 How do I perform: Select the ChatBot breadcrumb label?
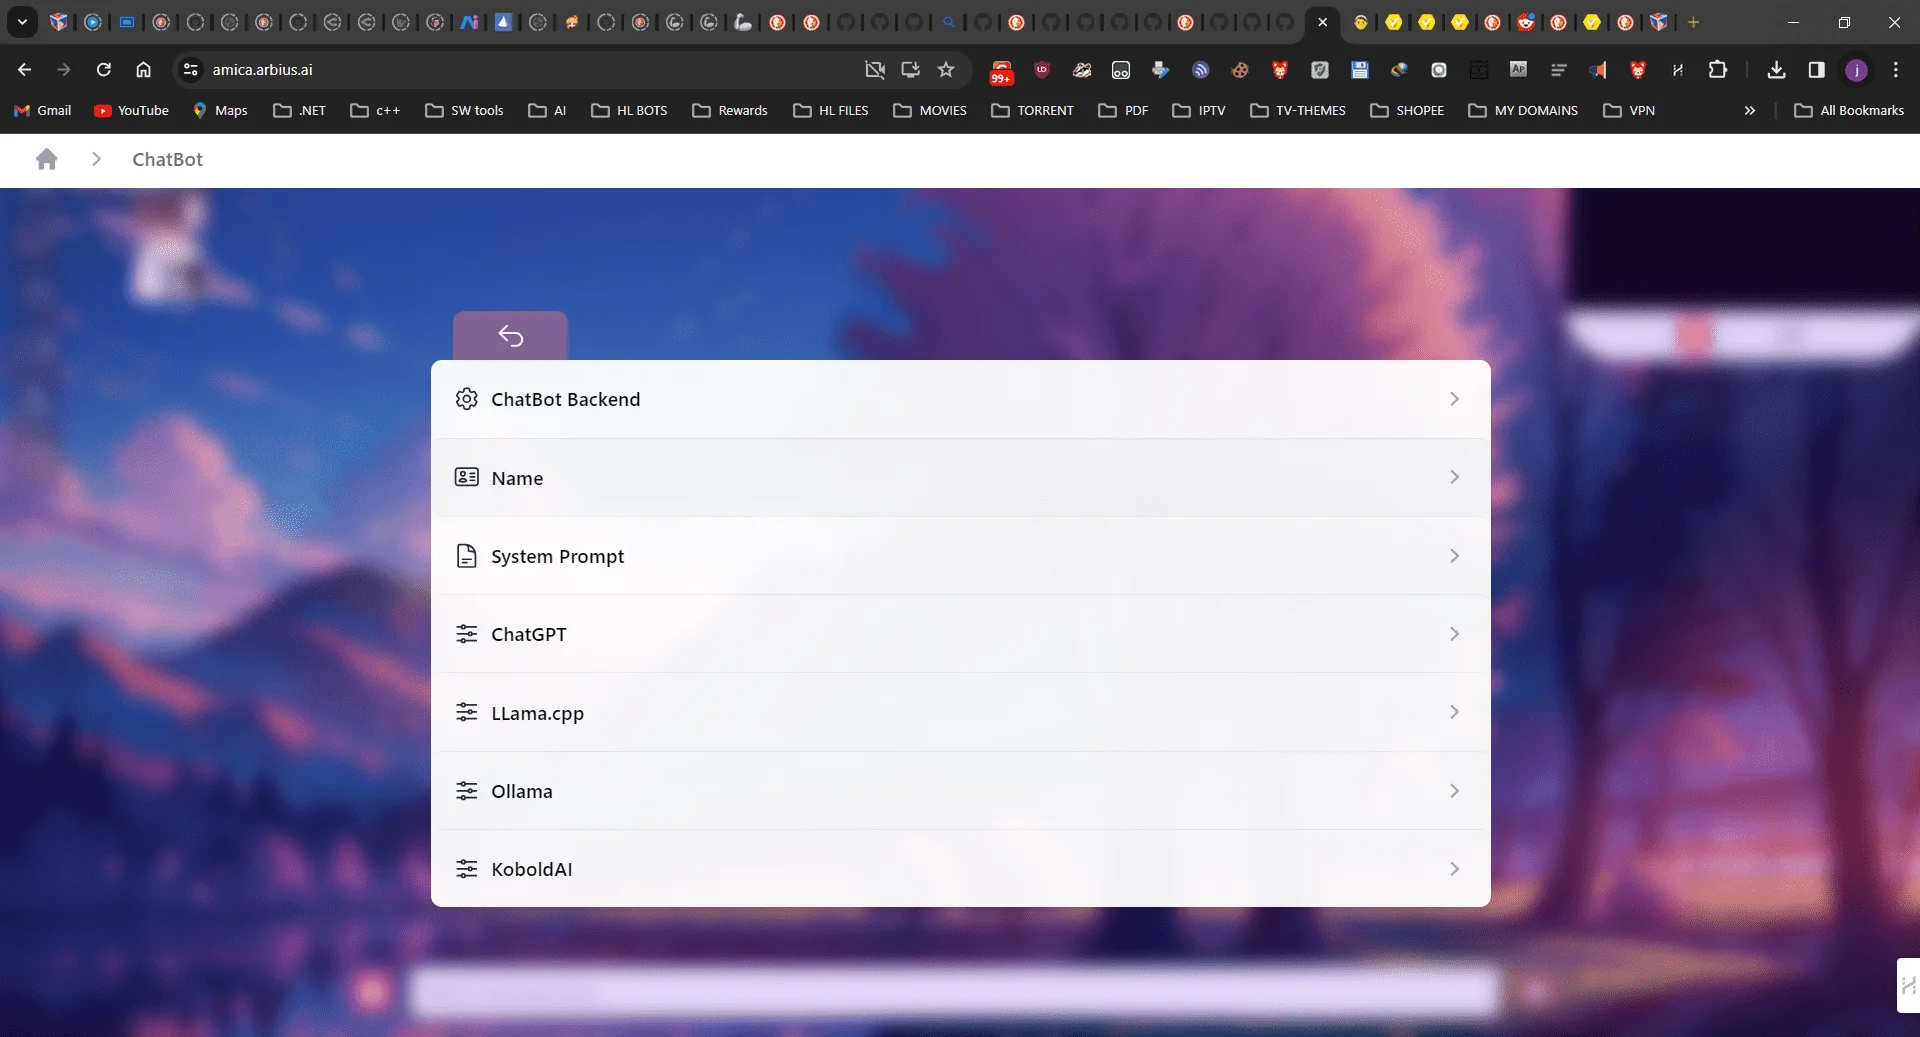[x=167, y=159]
